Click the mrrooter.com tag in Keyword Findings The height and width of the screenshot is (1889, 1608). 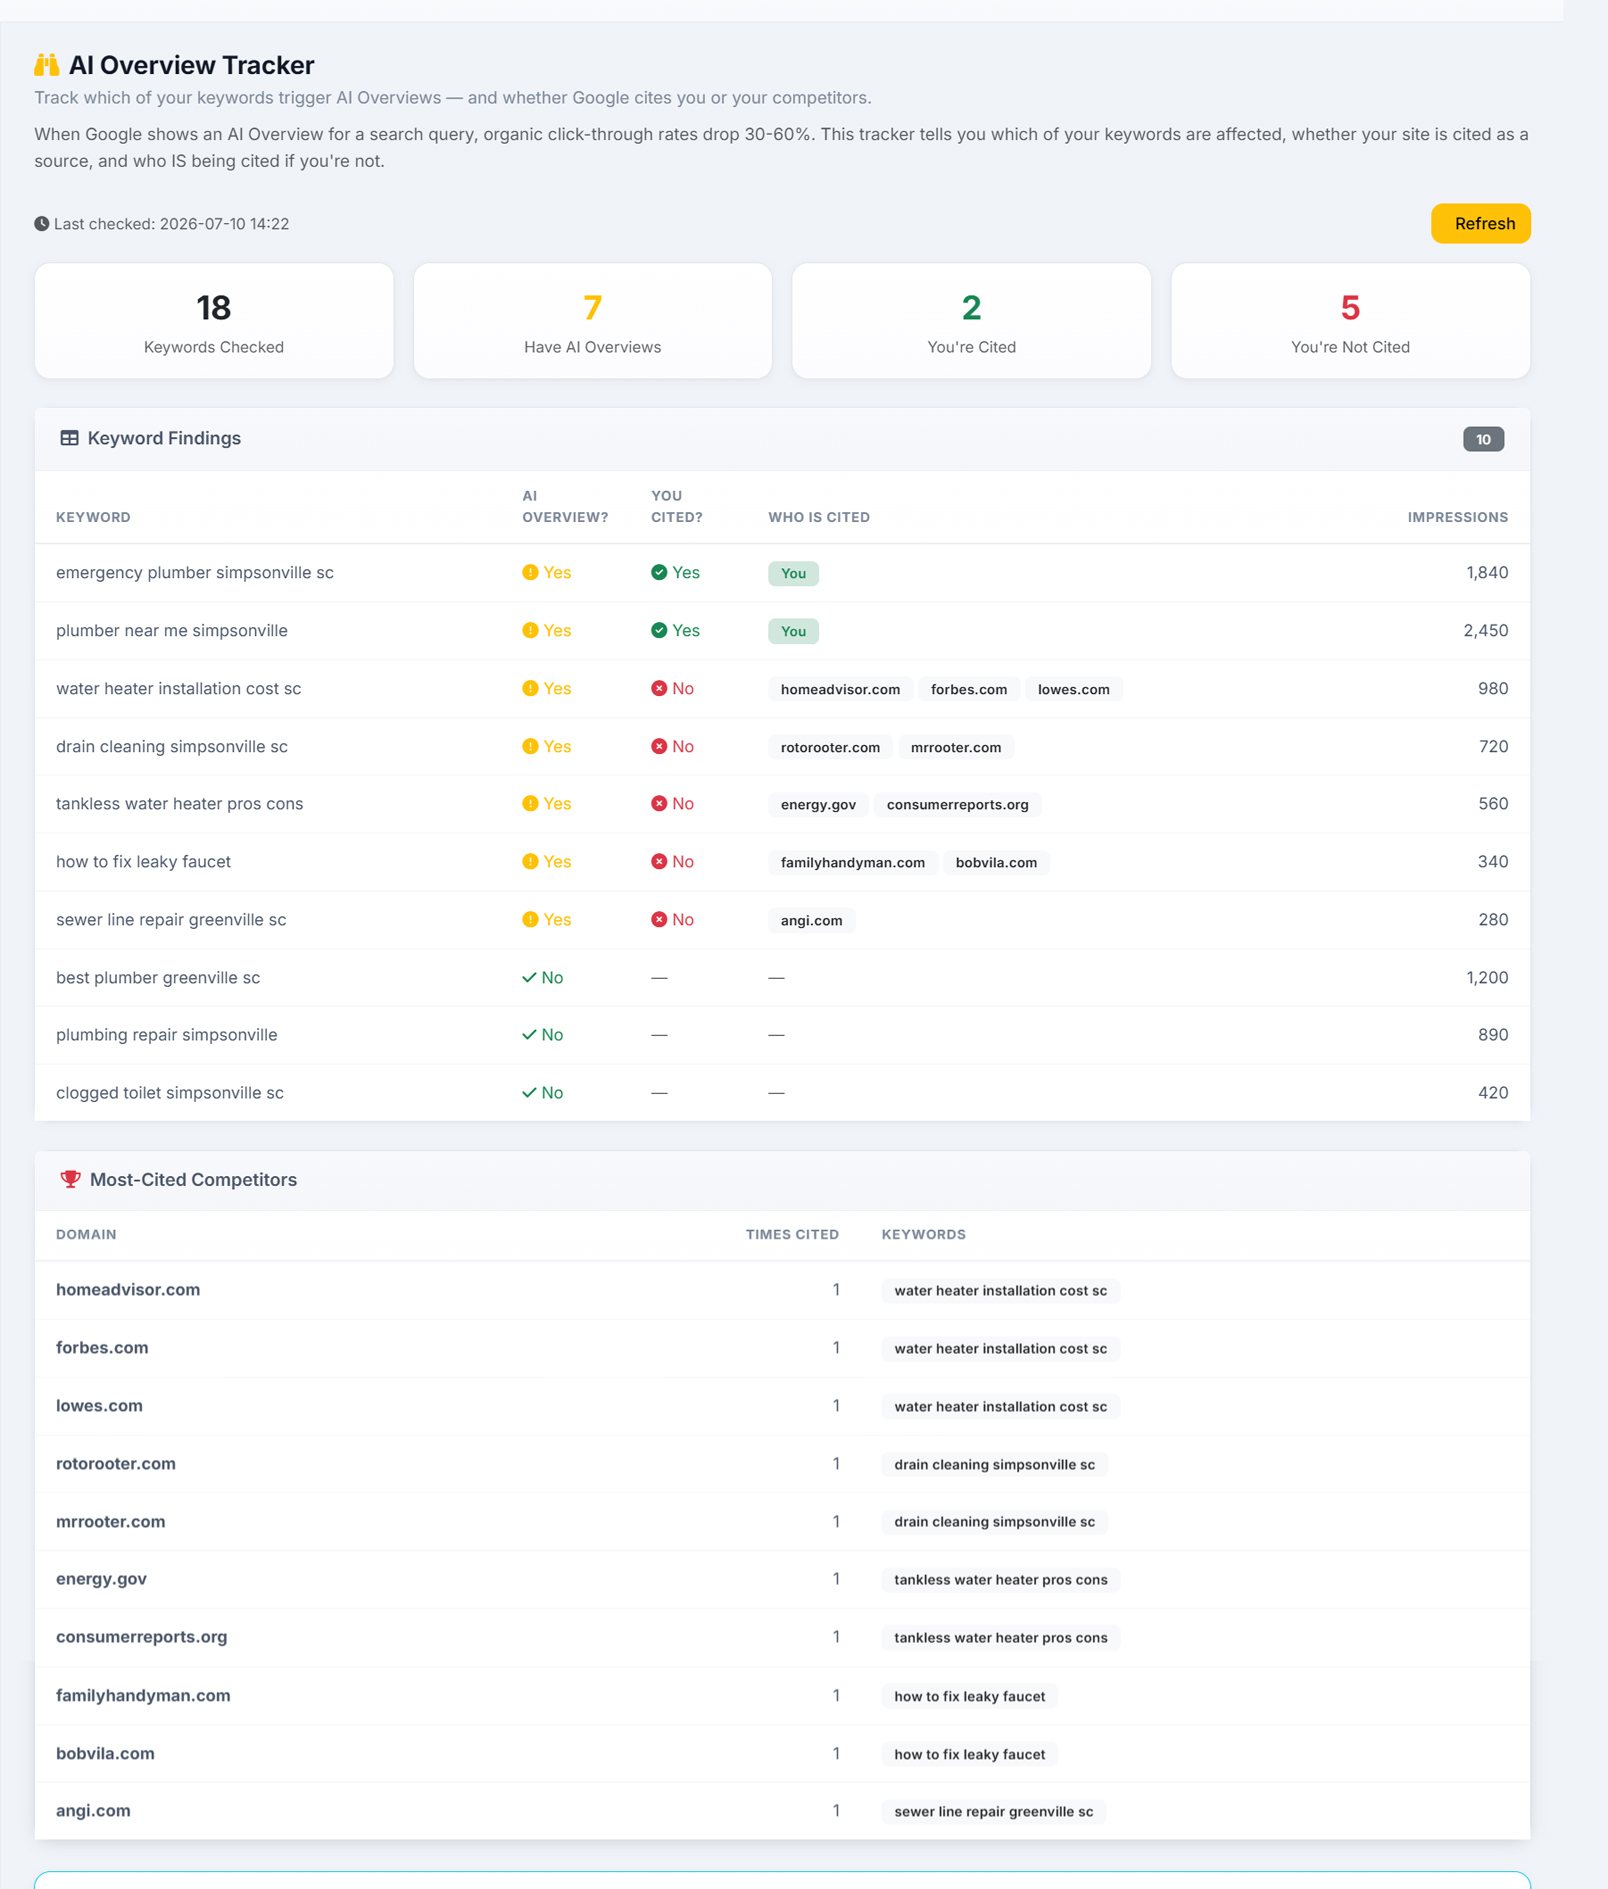[x=956, y=747]
